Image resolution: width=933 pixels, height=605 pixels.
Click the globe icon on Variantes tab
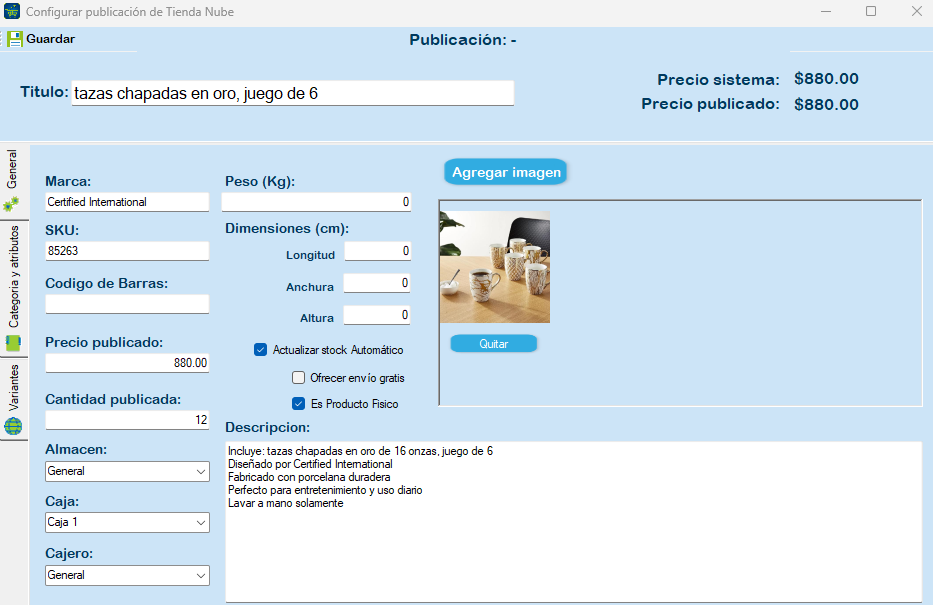[12, 427]
